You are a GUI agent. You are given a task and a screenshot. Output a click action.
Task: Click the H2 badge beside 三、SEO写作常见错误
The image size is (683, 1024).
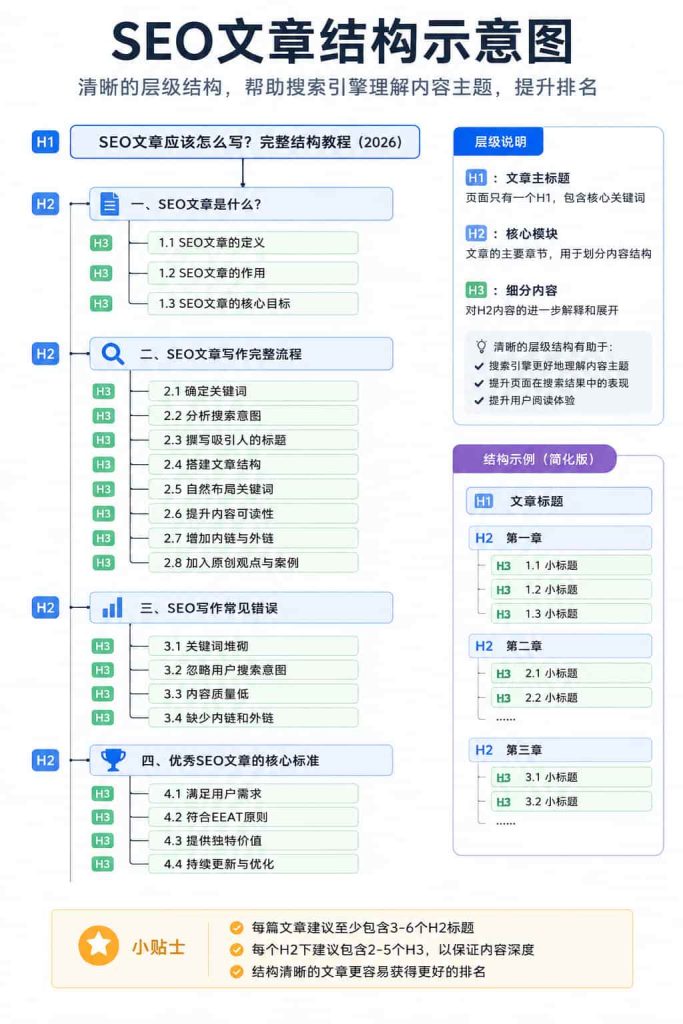(x=45, y=607)
